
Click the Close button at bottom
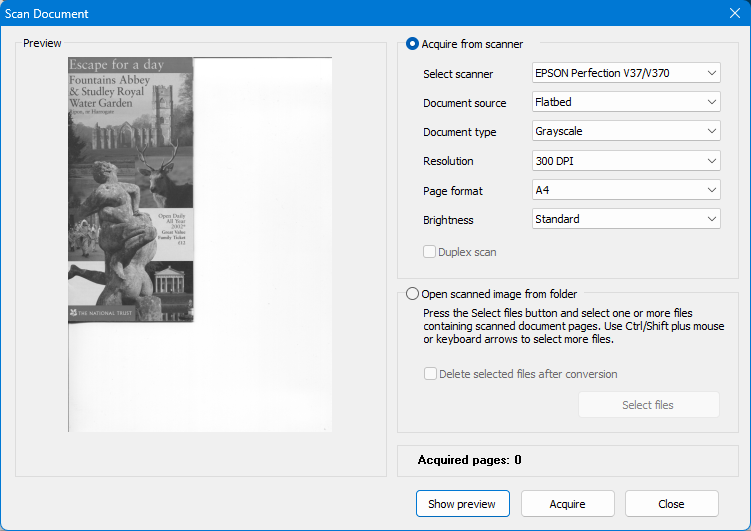[x=671, y=504]
